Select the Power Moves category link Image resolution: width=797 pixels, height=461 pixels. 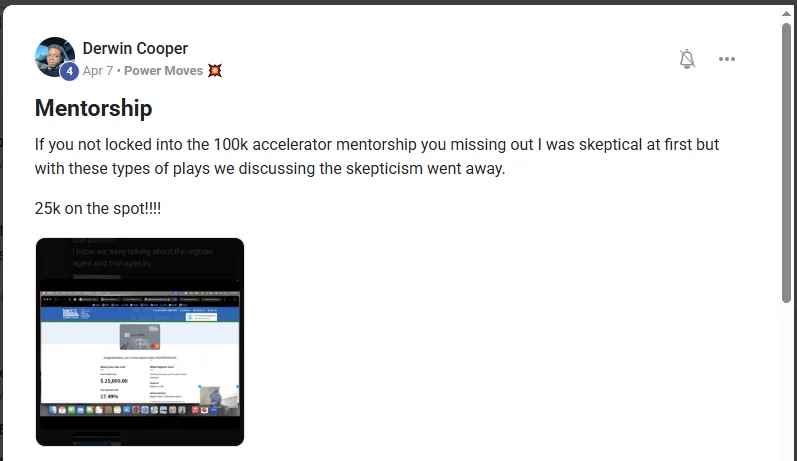point(163,71)
